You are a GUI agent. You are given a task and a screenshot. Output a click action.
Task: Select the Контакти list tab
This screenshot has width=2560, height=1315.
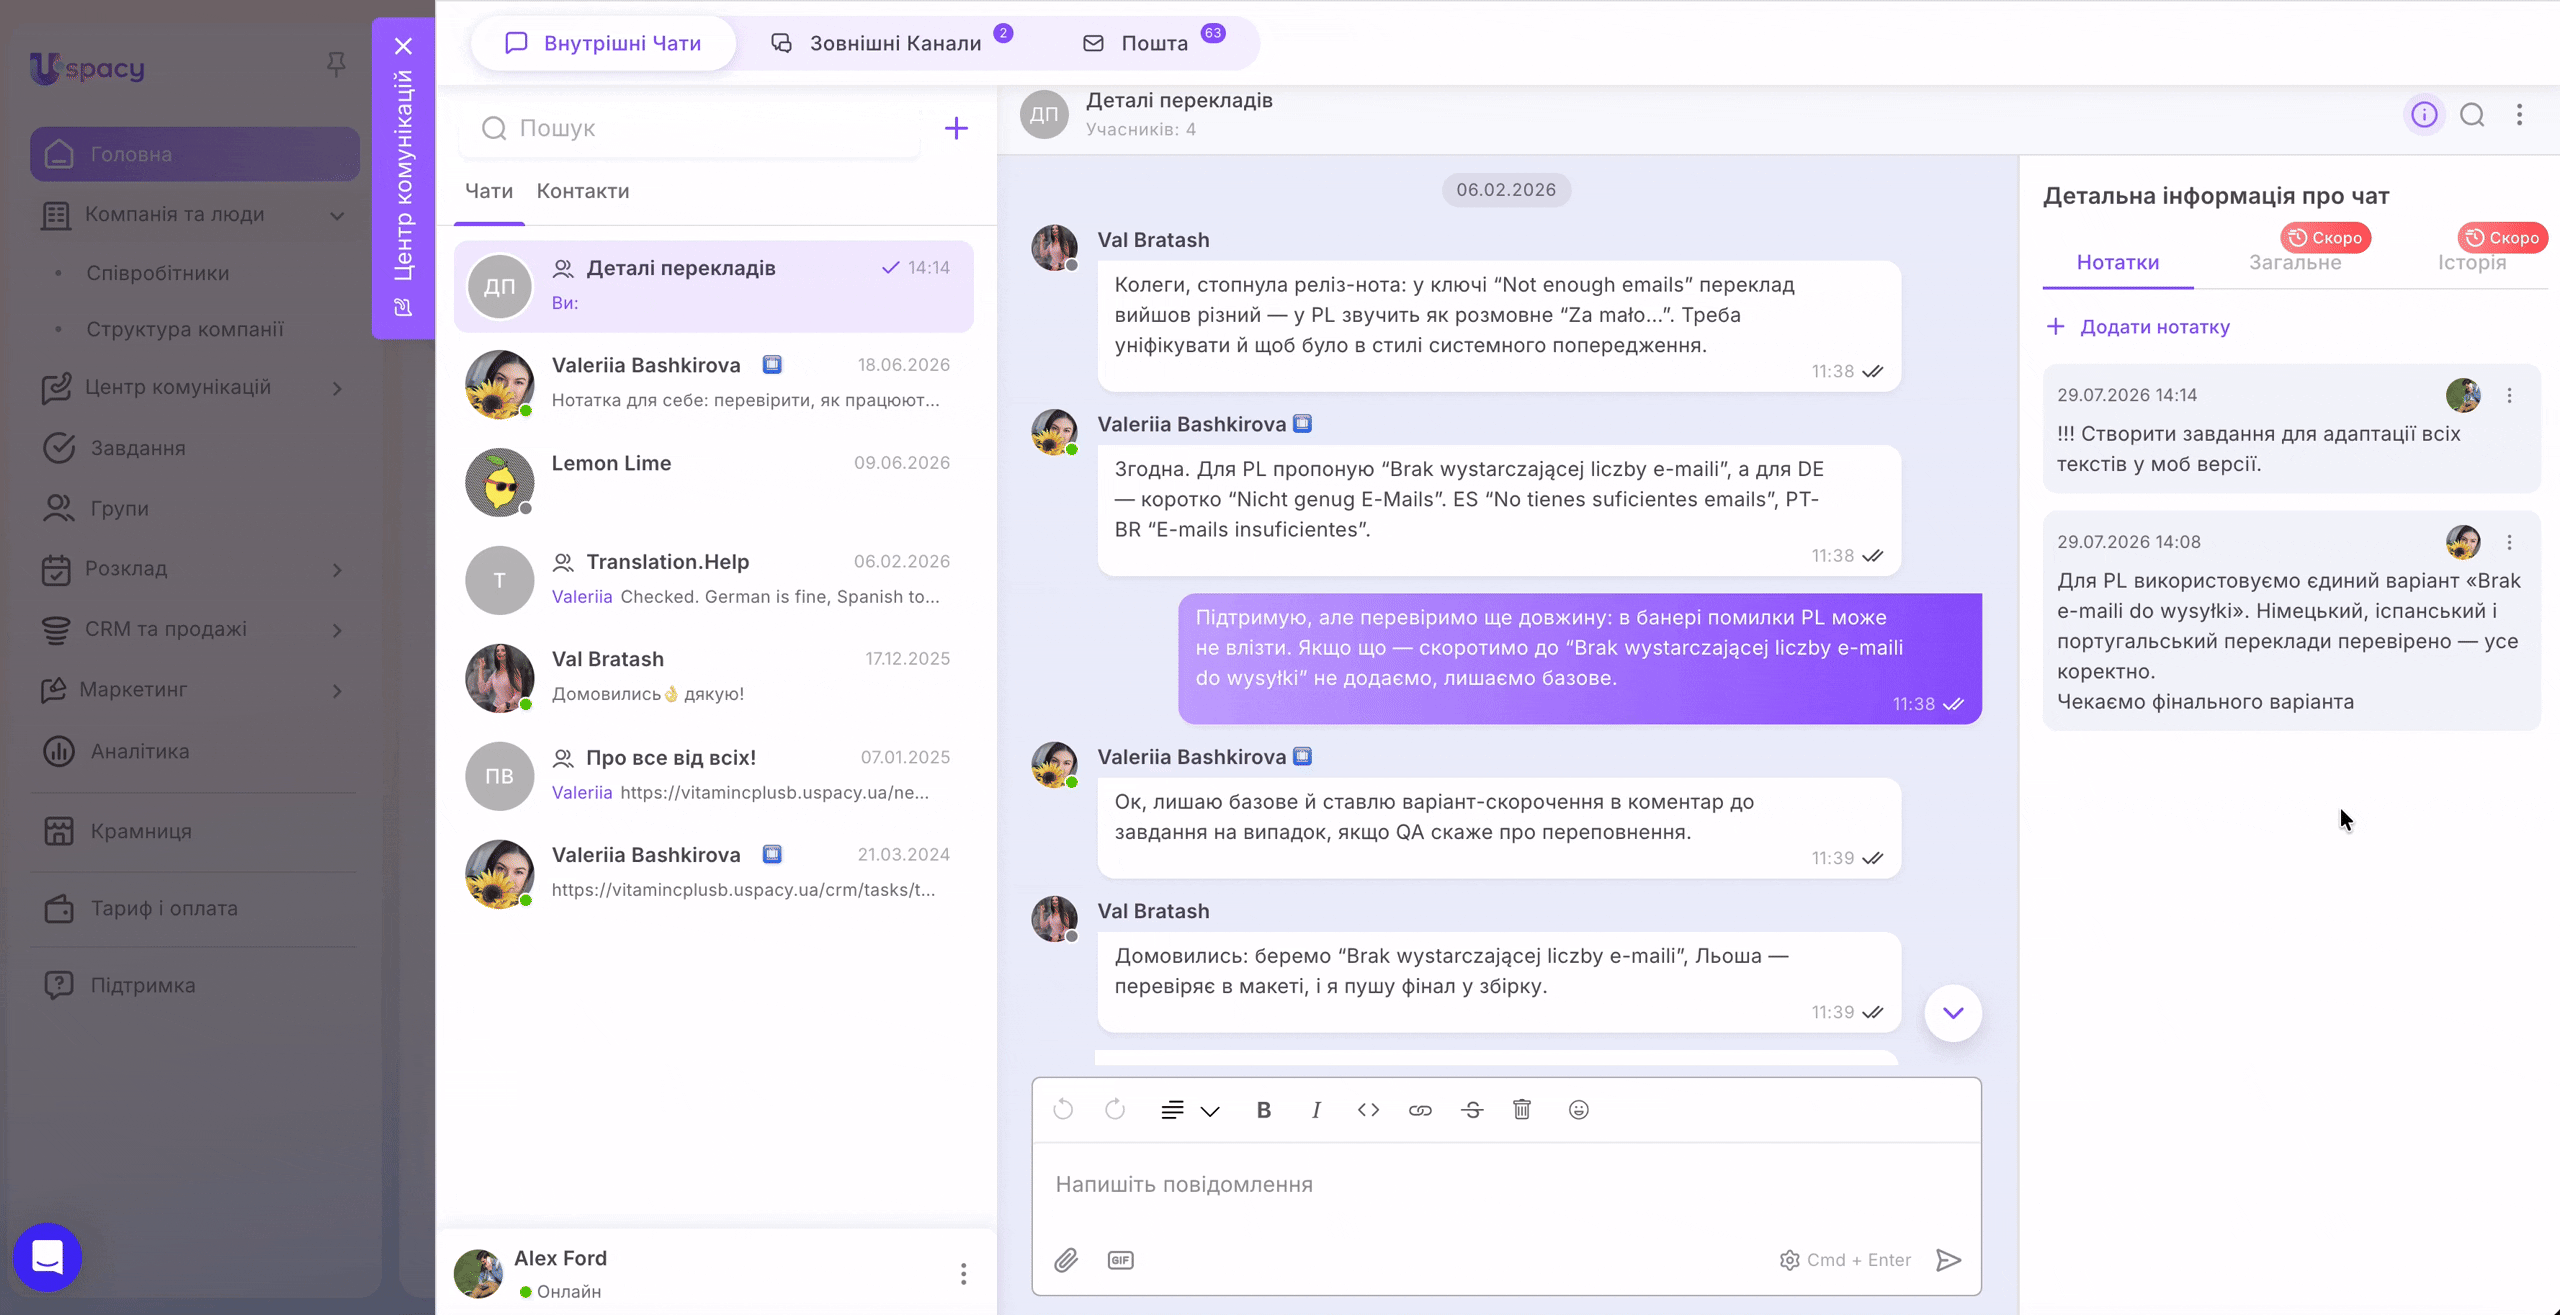(x=583, y=191)
